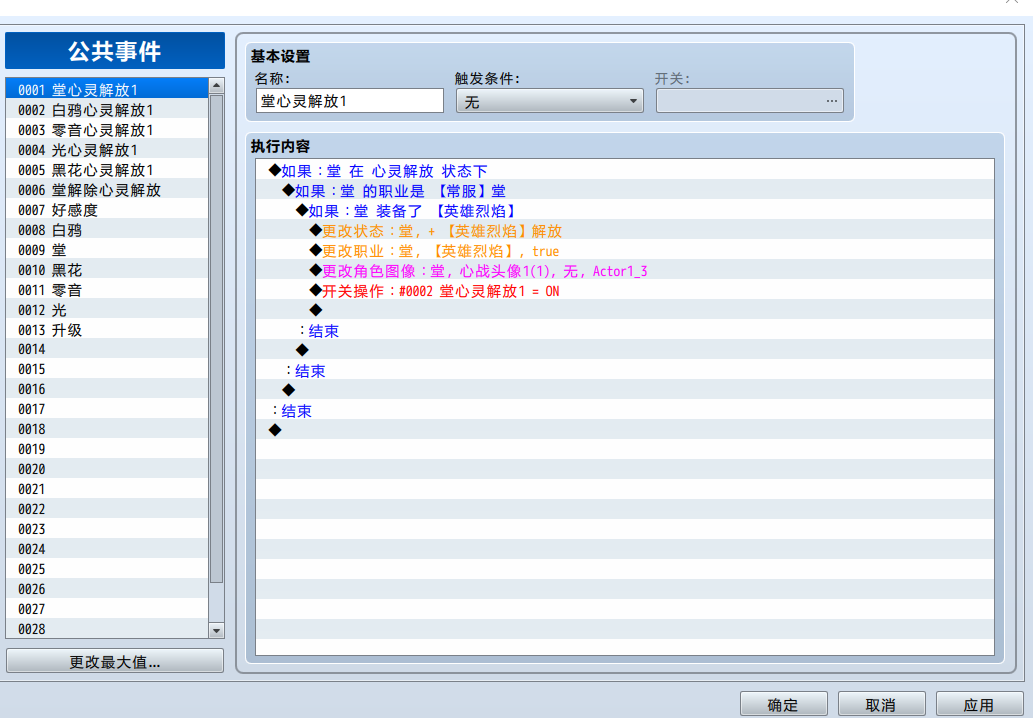Select command line 如果：堂 的职业是 【常服】堂
Screen dimensions: 1033x718
(625, 191)
